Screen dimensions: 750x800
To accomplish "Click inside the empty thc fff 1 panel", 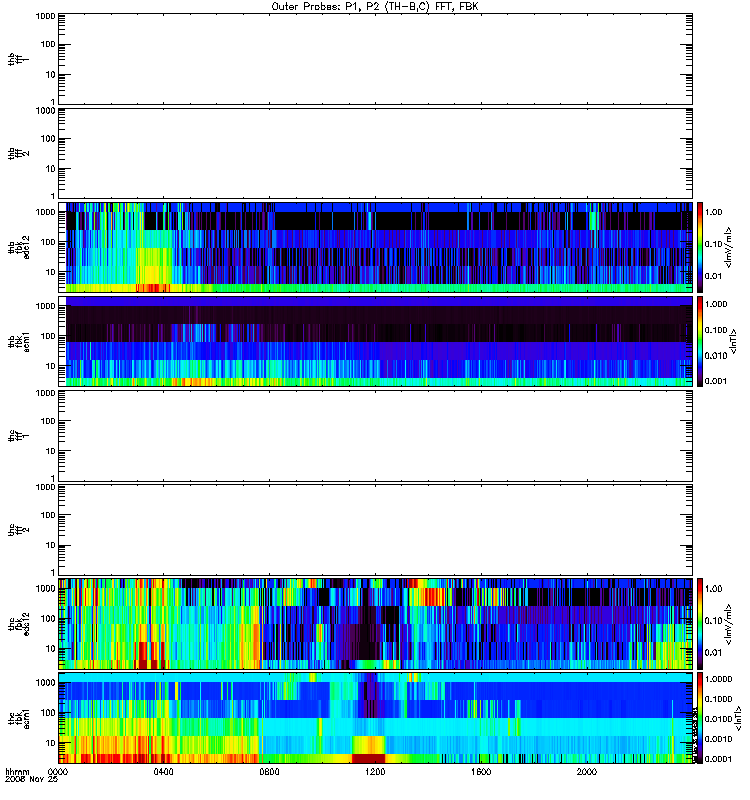I will click(375, 436).
